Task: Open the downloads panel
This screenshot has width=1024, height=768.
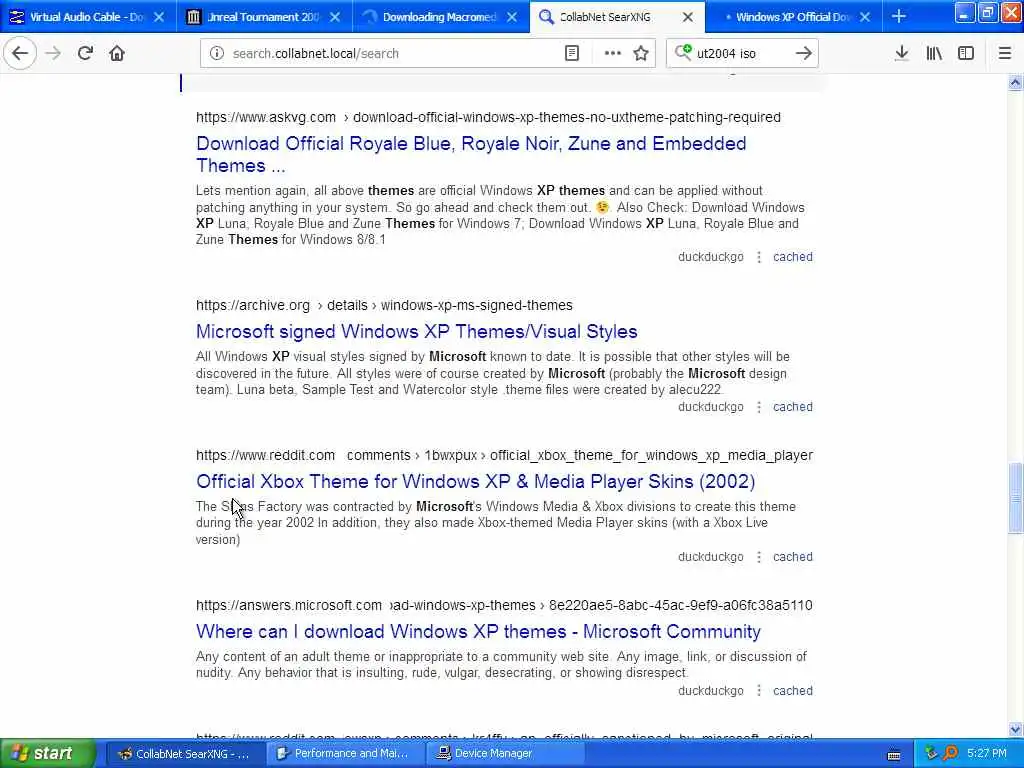Action: click(902, 53)
